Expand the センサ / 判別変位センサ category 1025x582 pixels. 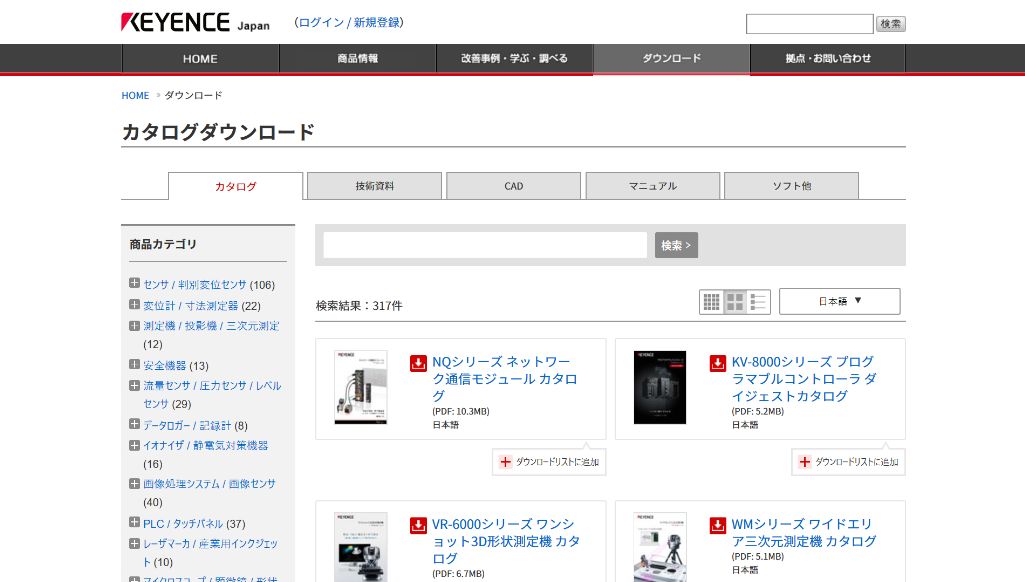tap(133, 283)
